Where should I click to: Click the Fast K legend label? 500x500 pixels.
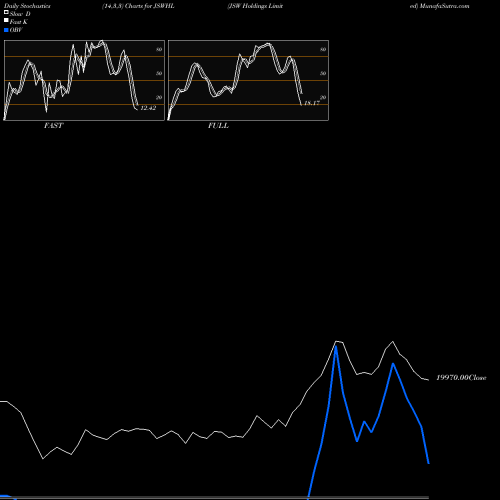pyautogui.click(x=19, y=22)
